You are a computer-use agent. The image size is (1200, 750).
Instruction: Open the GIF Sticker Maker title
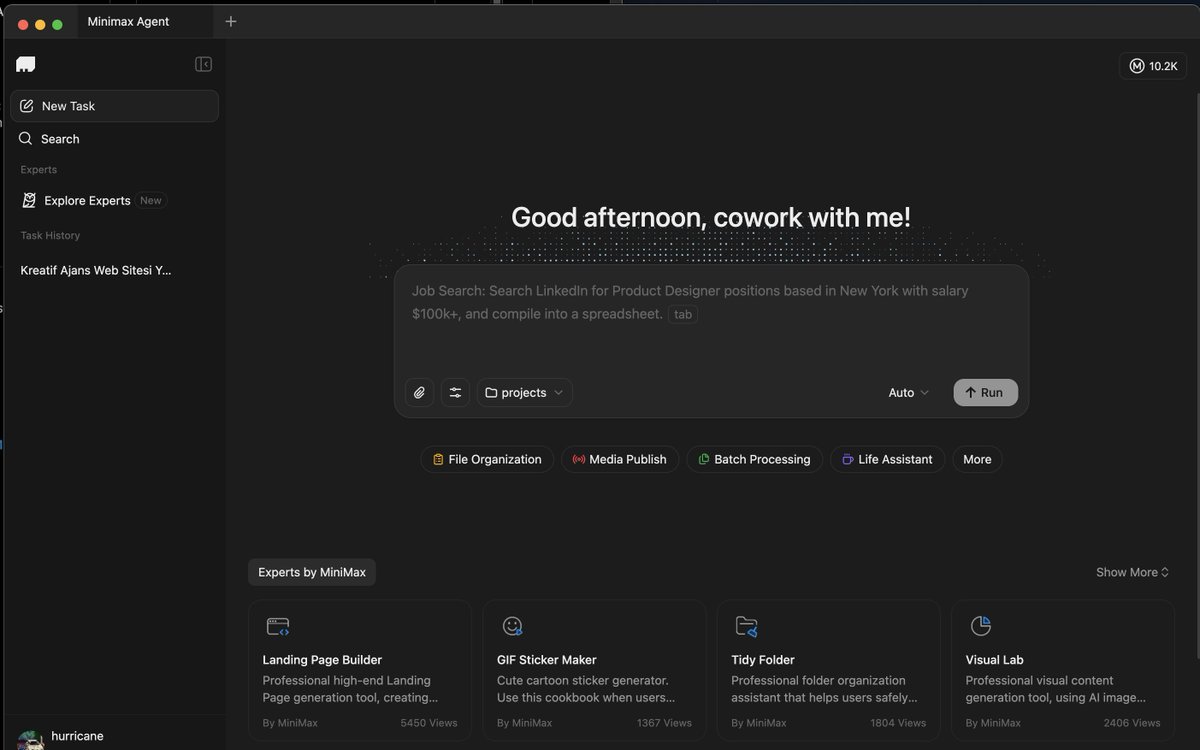click(x=547, y=660)
